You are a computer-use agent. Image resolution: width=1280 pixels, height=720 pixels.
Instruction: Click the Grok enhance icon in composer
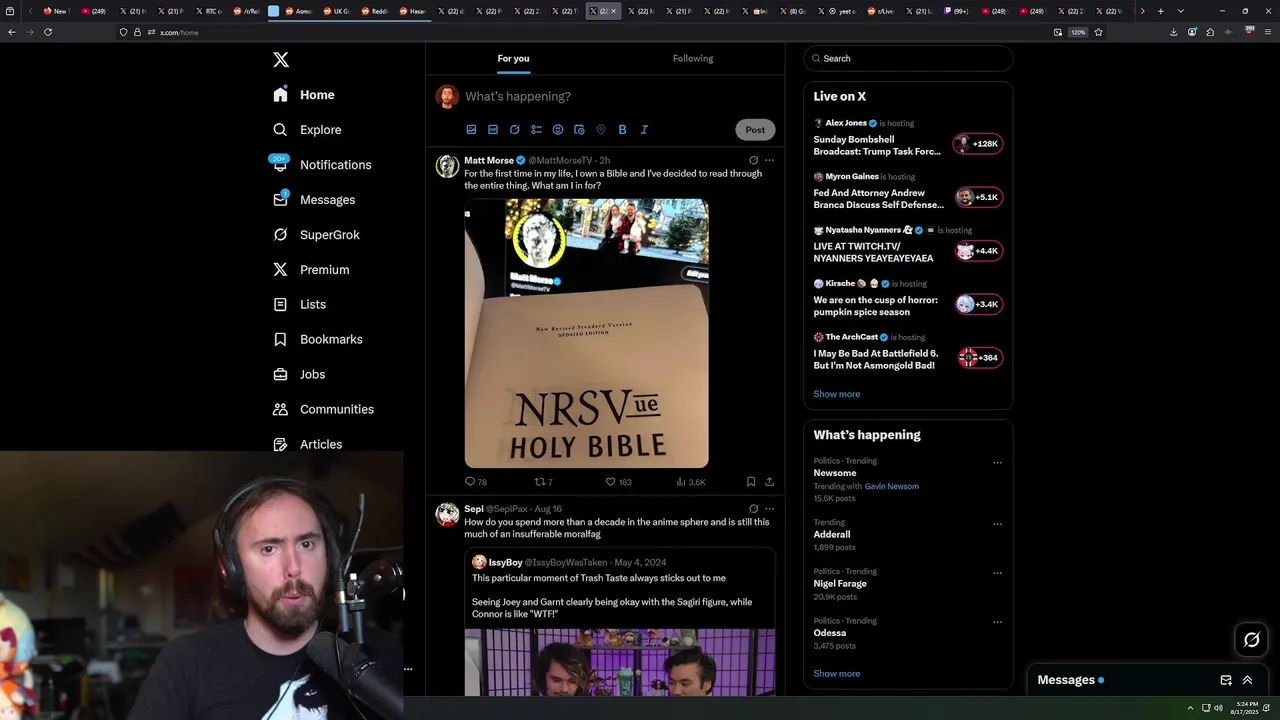coord(515,130)
